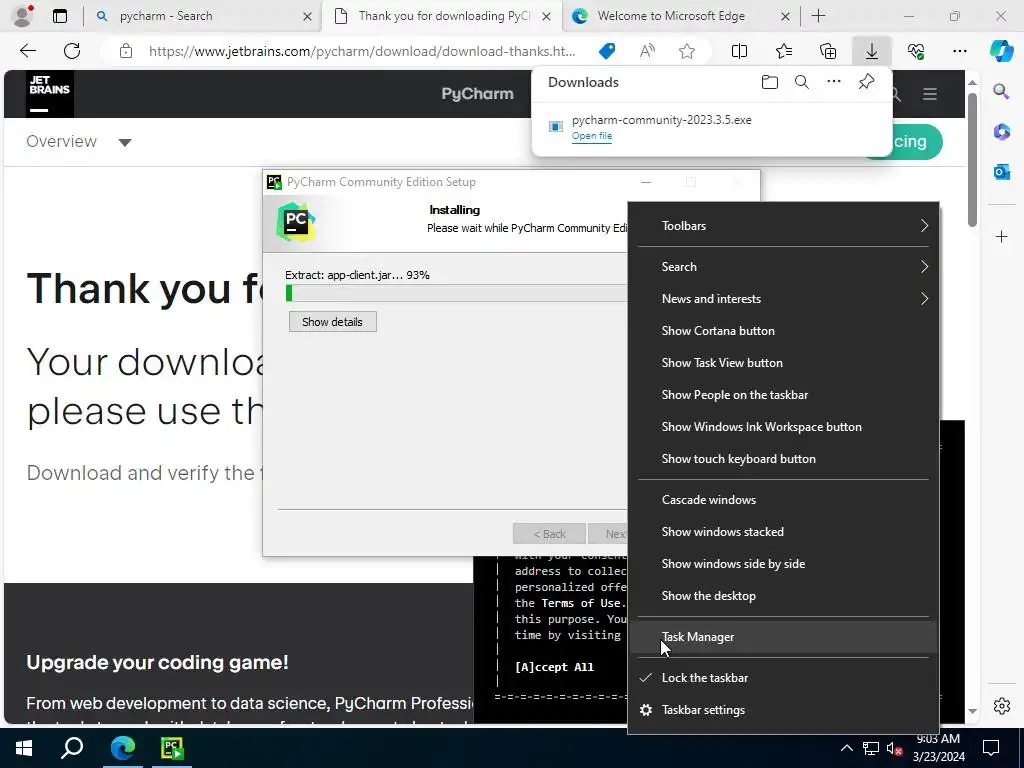The height and width of the screenshot is (768, 1024).
Task: Open the tab actions menu icon
Action: [60, 16]
